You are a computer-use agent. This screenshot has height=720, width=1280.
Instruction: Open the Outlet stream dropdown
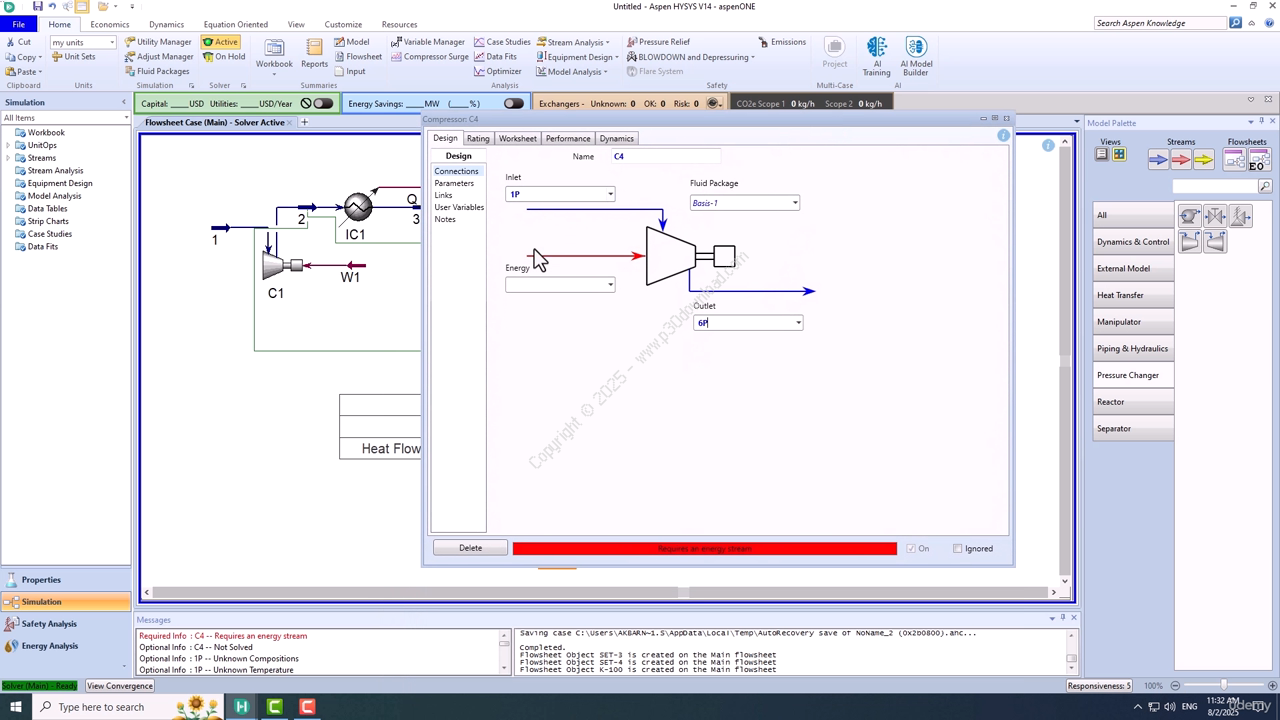click(798, 323)
